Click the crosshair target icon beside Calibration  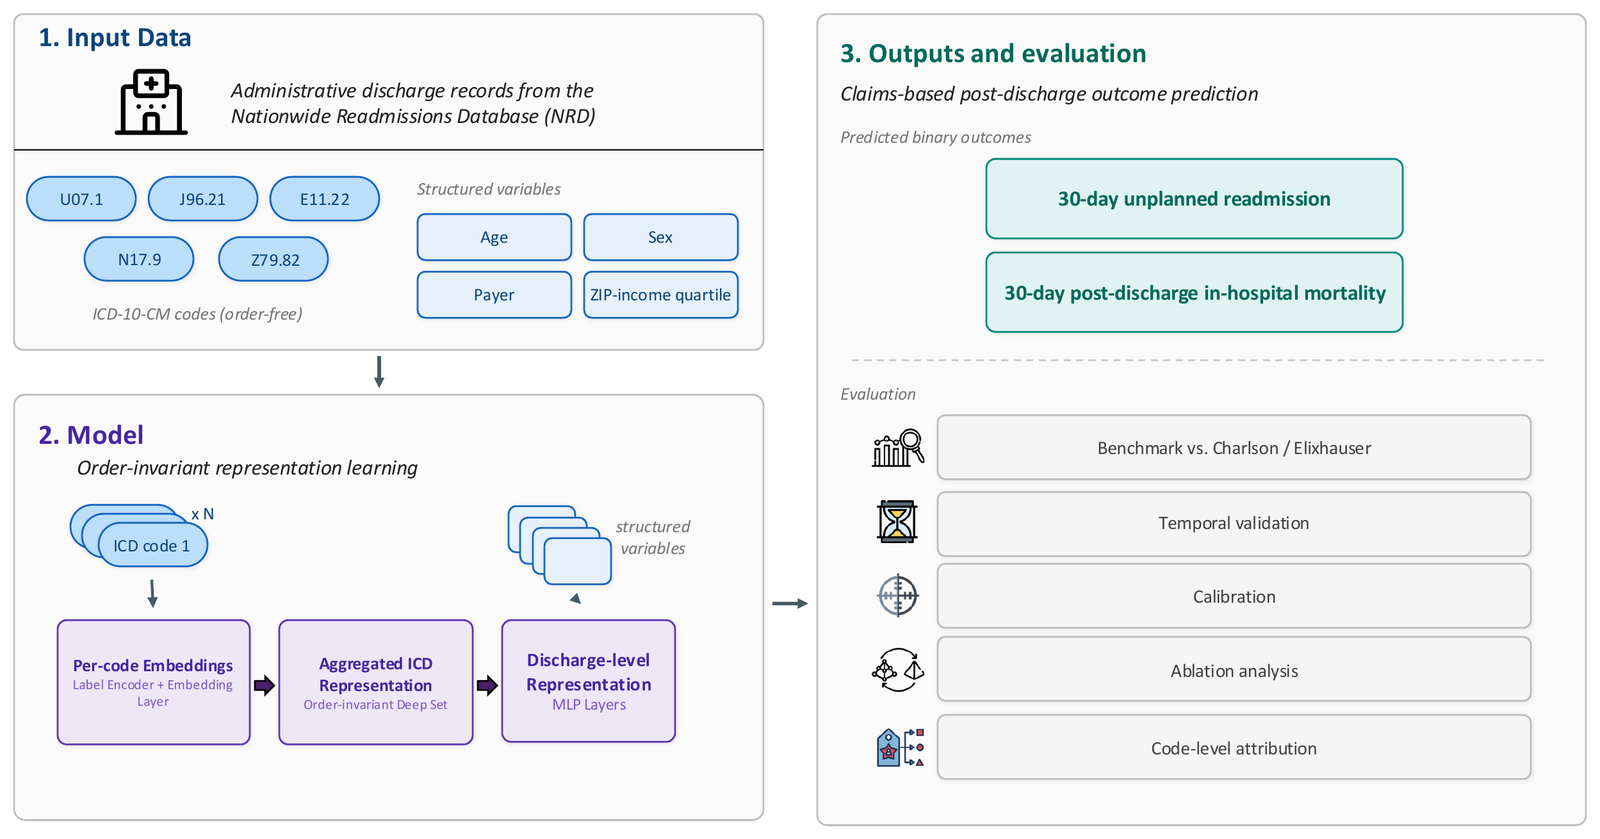coord(897,596)
